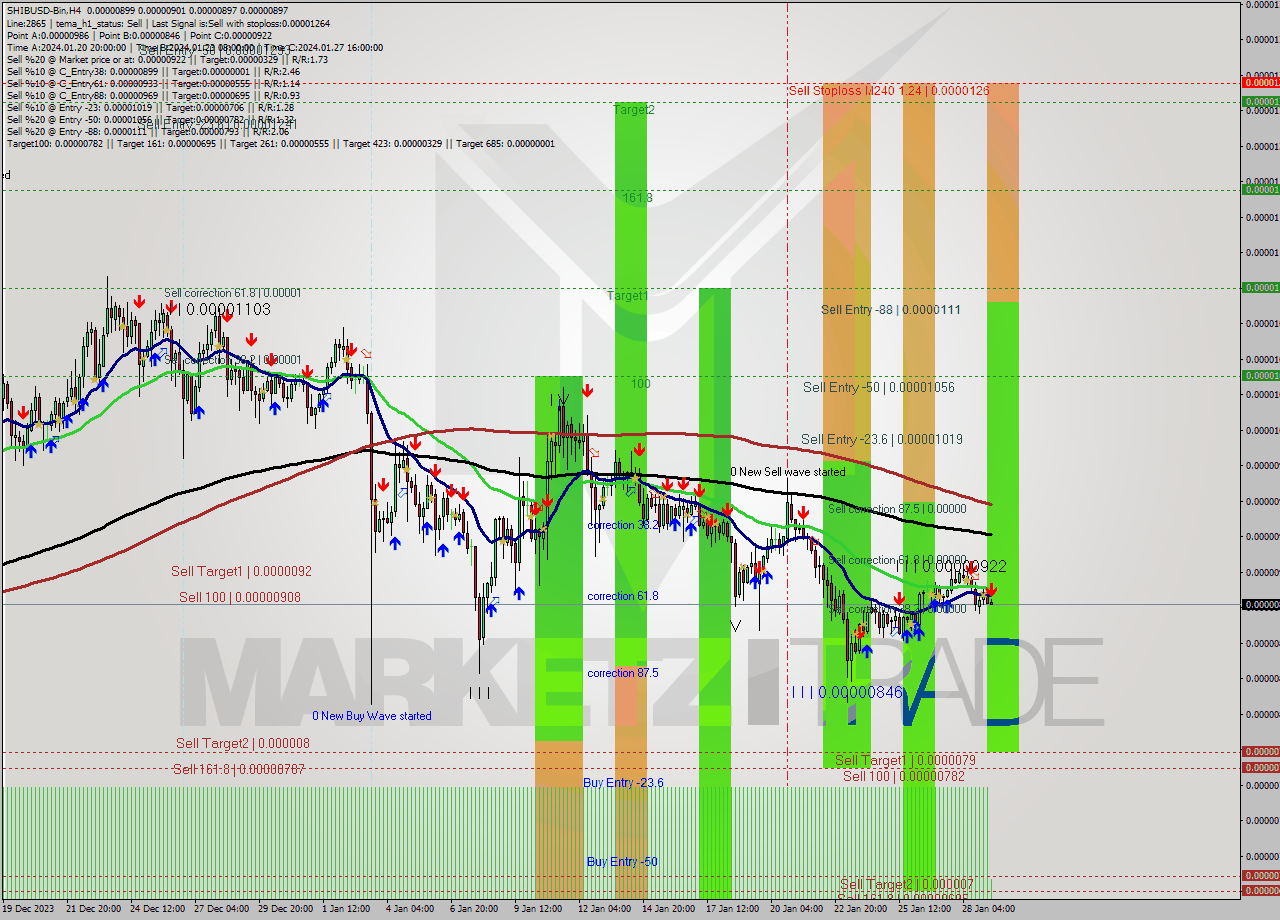
Task: Click the '6 Jan 20:00' time axis label
Action: pos(474,909)
